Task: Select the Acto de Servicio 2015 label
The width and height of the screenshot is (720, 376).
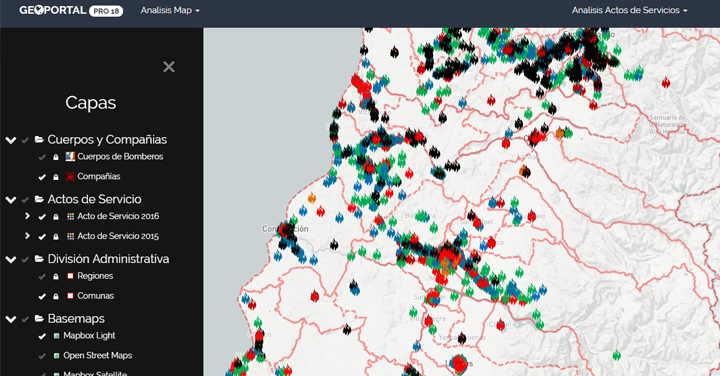Action: tap(118, 236)
